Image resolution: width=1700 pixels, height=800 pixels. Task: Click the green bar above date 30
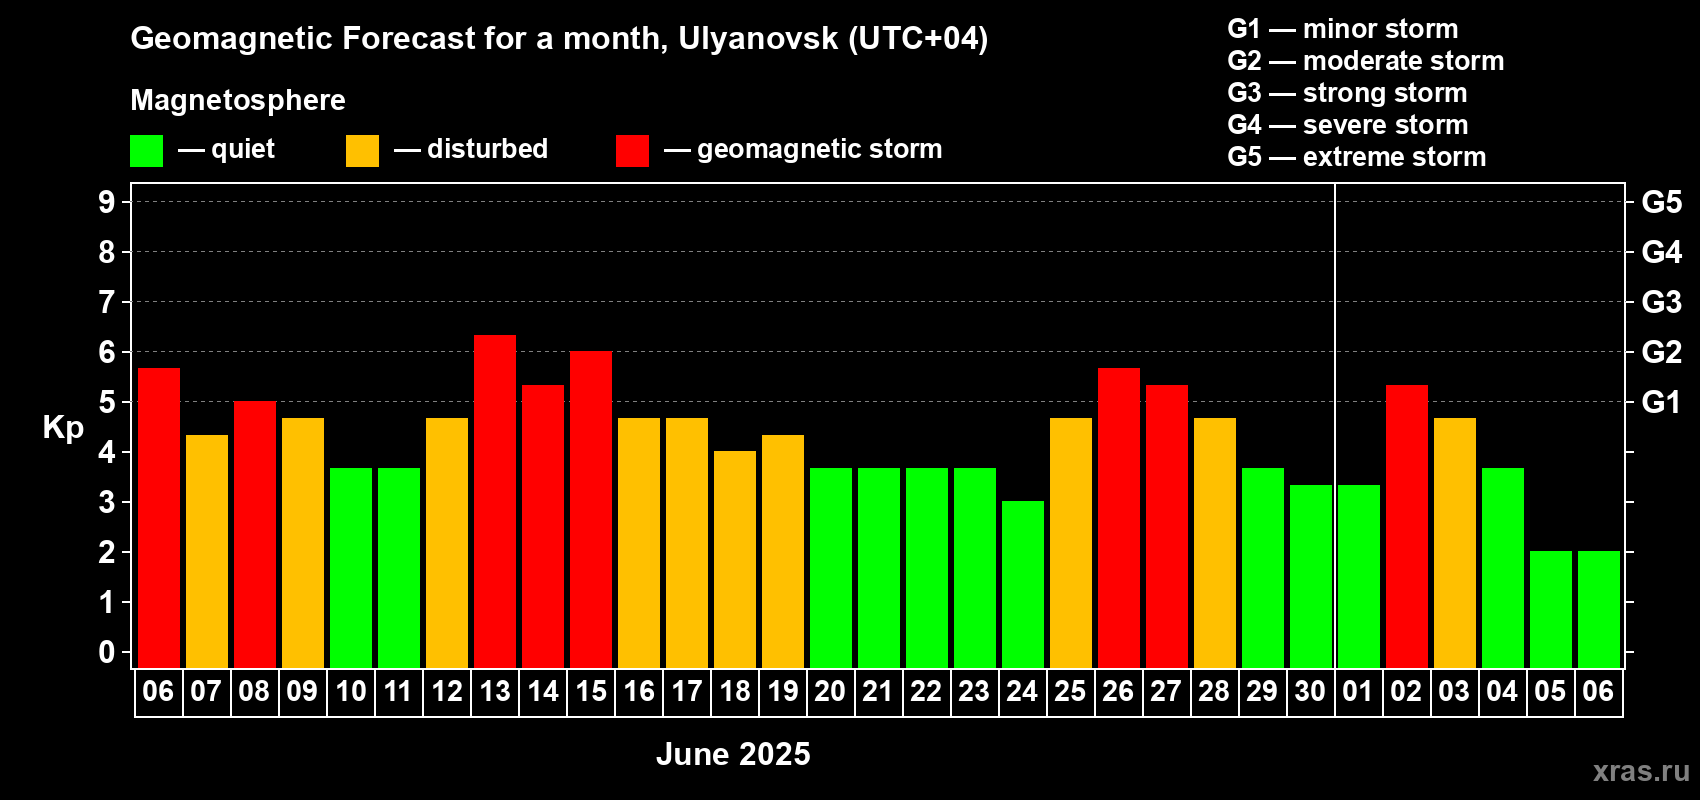1311,576
